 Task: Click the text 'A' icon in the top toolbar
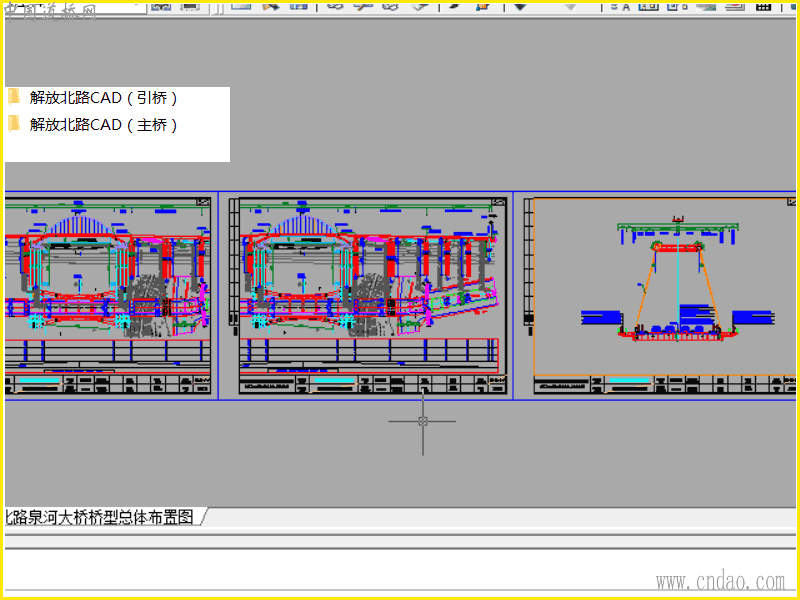point(626,7)
